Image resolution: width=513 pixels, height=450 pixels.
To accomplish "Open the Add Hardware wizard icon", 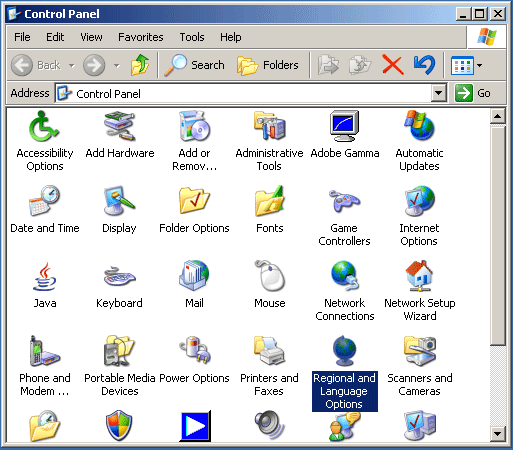I will [x=120, y=126].
